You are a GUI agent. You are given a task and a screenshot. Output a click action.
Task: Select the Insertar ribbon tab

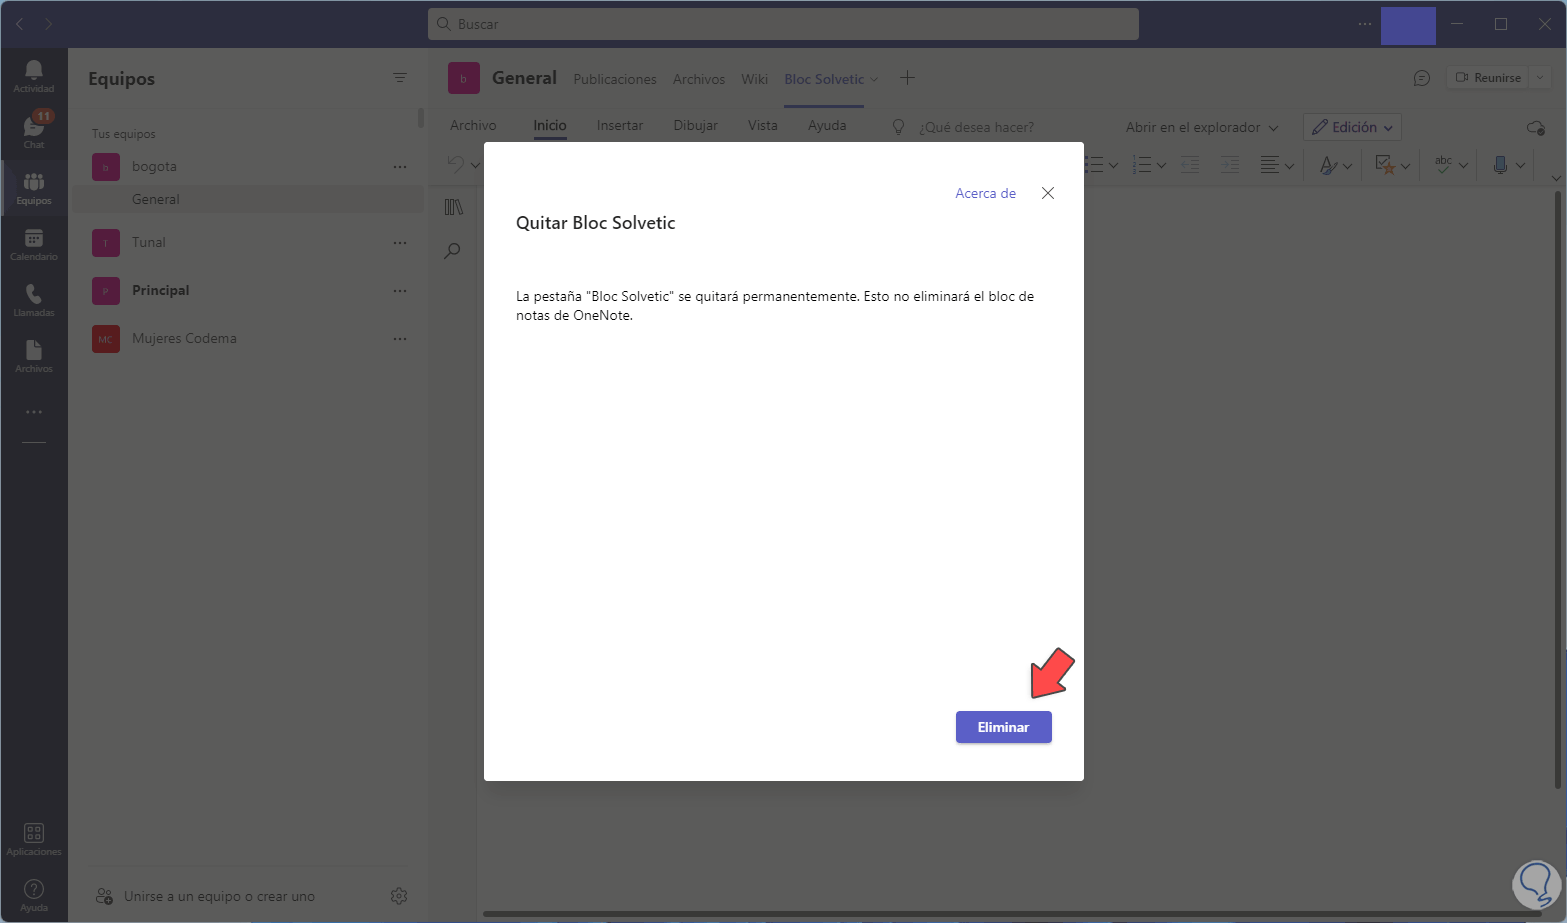620,125
